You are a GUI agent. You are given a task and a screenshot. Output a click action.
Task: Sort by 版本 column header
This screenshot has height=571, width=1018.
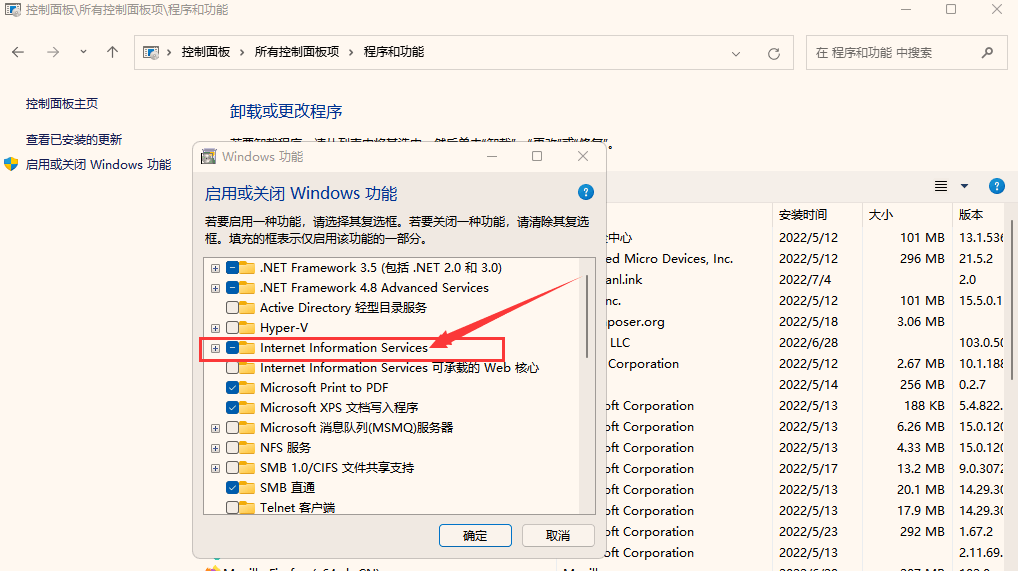[x=979, y=214]
